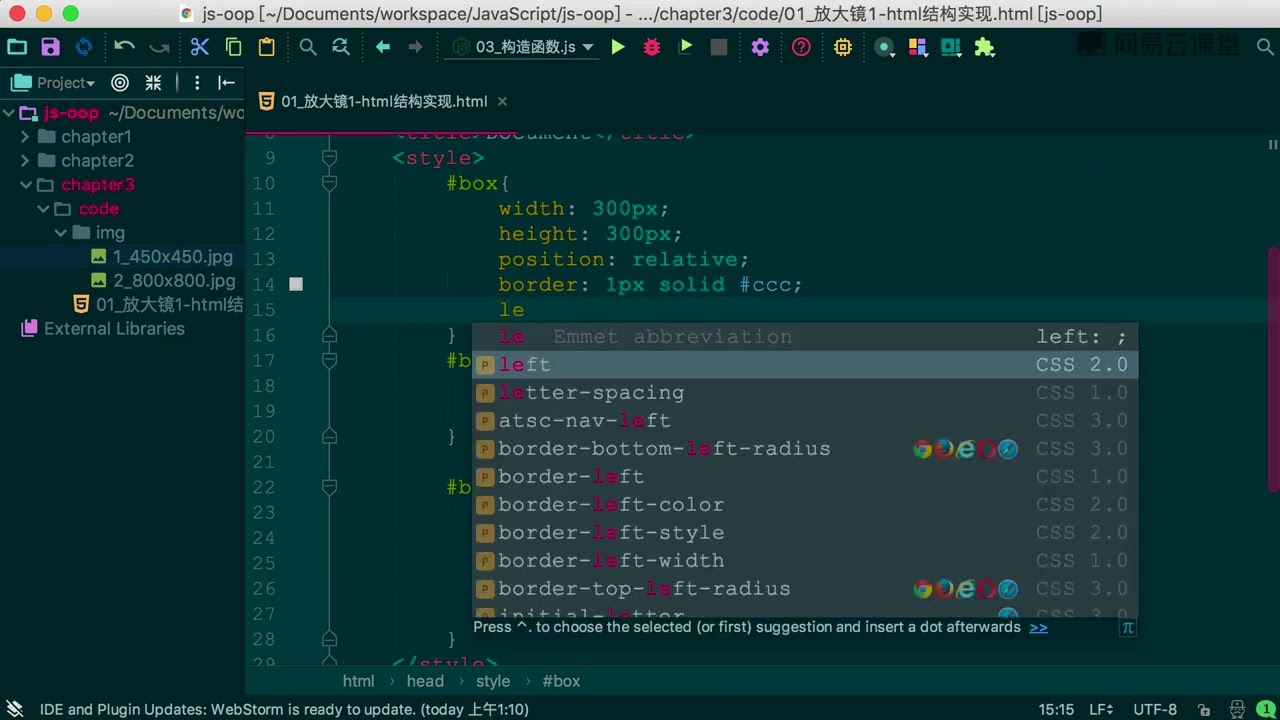1280x720 pixels.
Task: Fold the style tag at line 9
Action: (329, 158)
